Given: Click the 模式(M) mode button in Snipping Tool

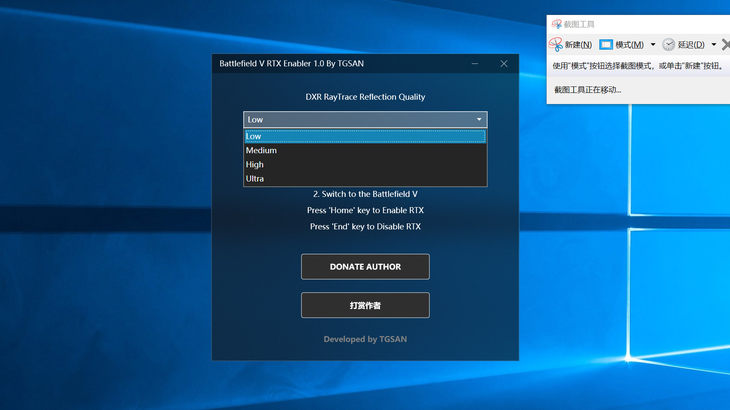Looking at the screenshot, I should [622, 45].
